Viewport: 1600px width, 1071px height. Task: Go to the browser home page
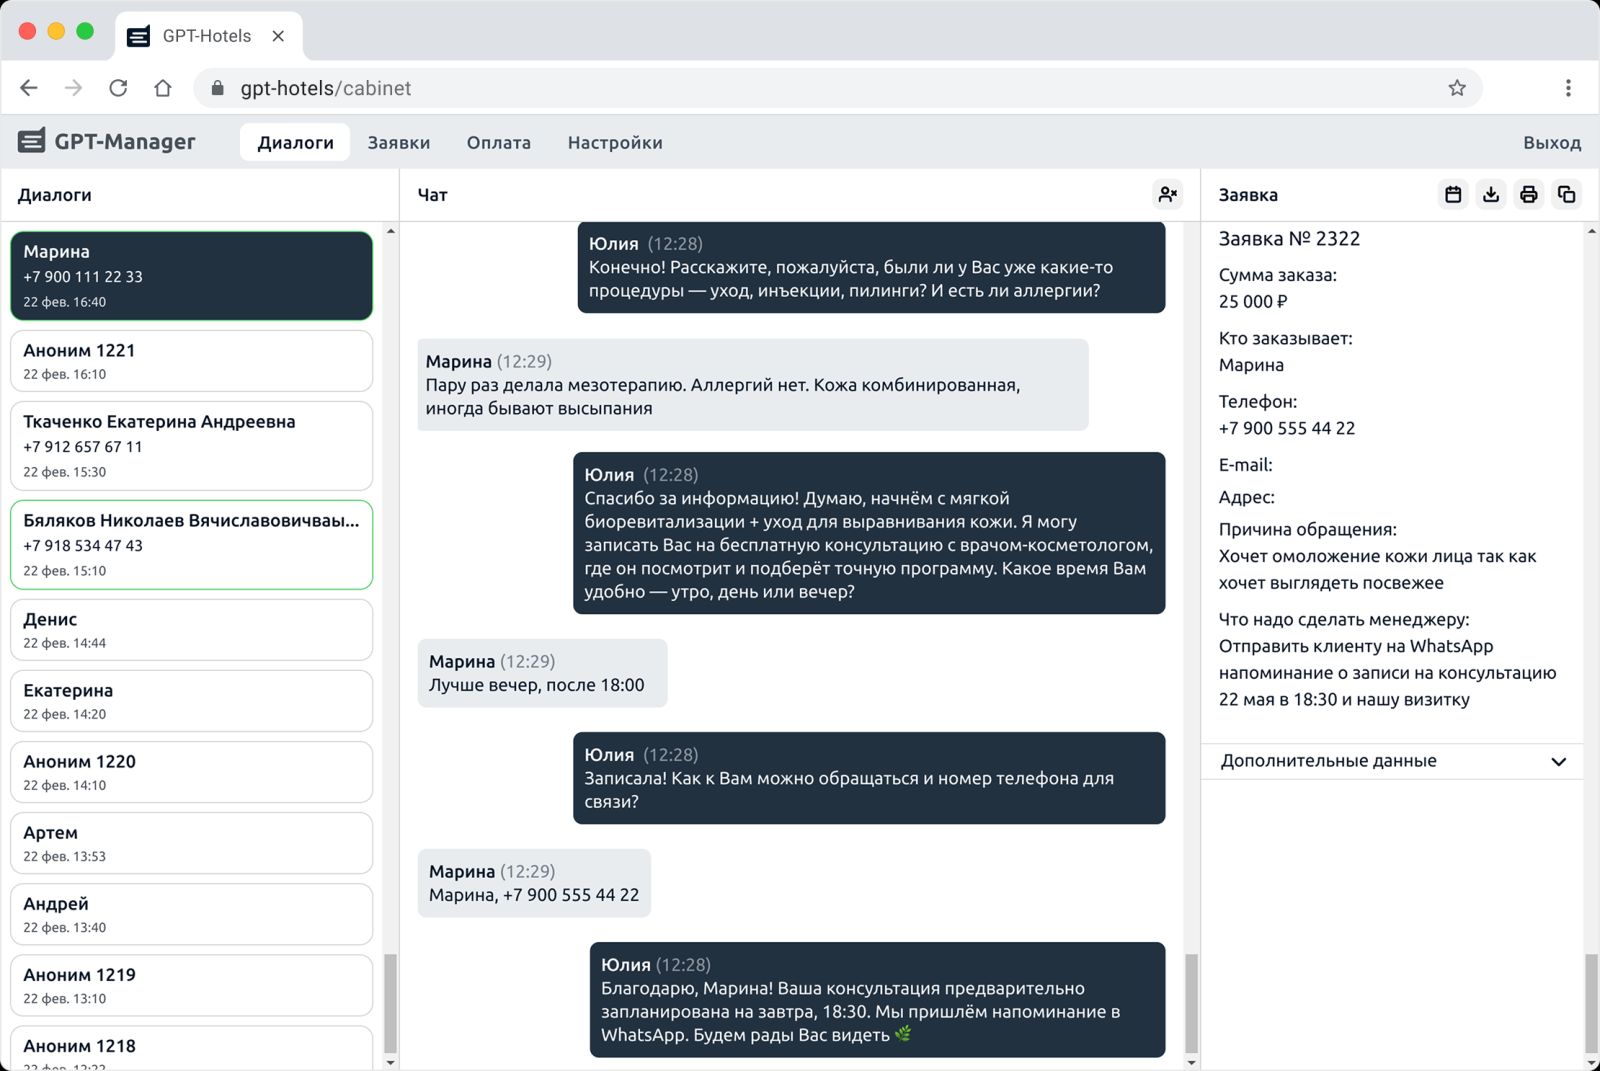pos(163,88)
